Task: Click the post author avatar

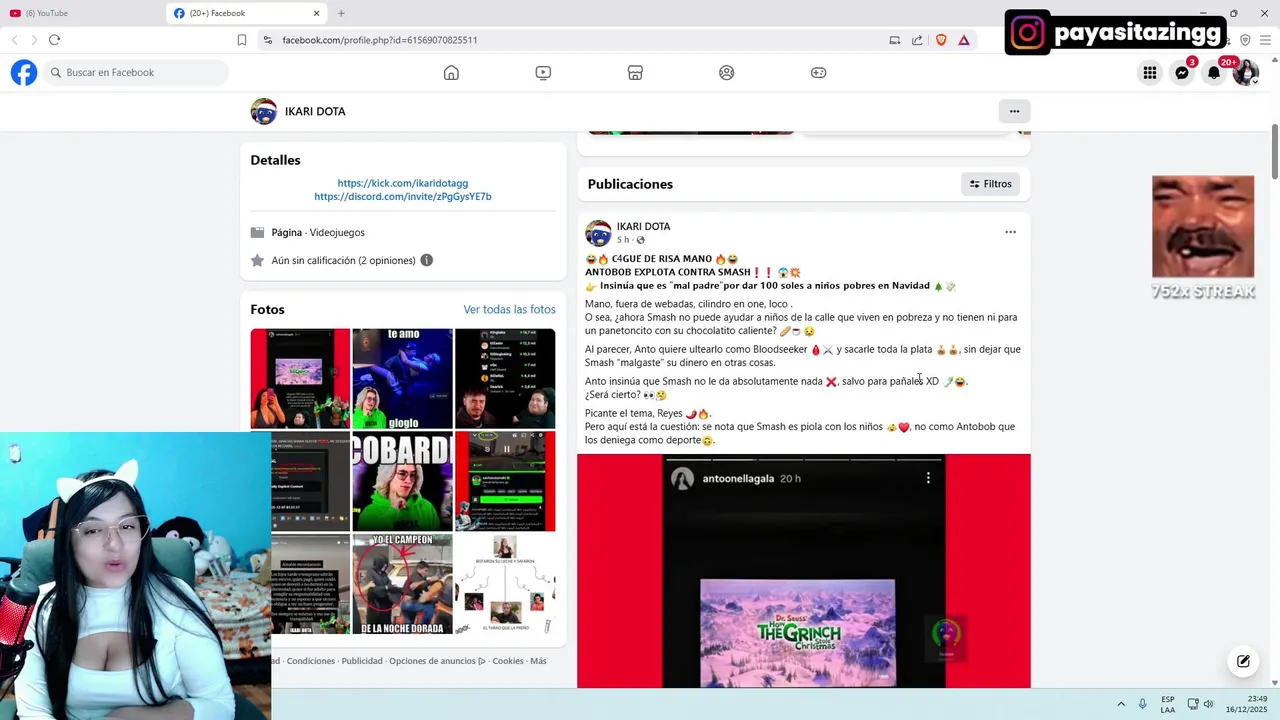Action: click(598, 233)
